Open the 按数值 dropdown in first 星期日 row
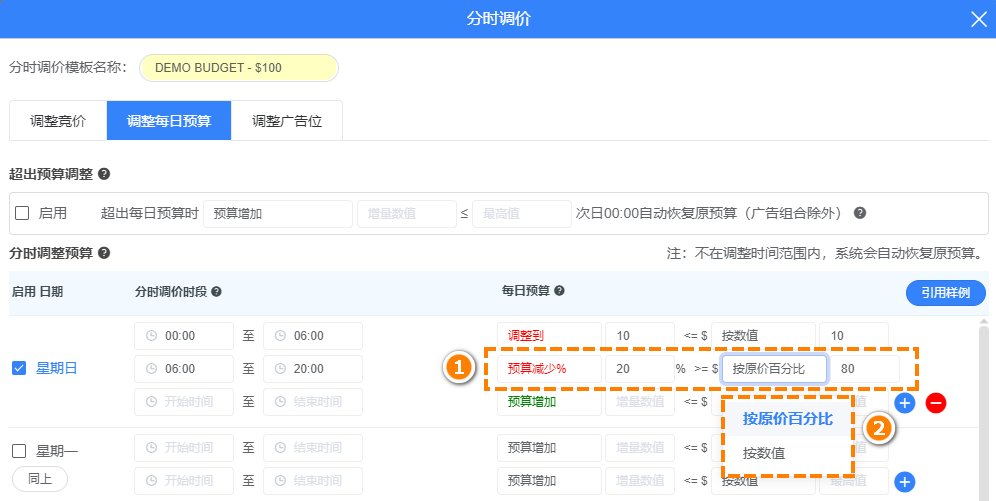The height and width of the screenshot is (501, 996). click(x=764, y=336)
